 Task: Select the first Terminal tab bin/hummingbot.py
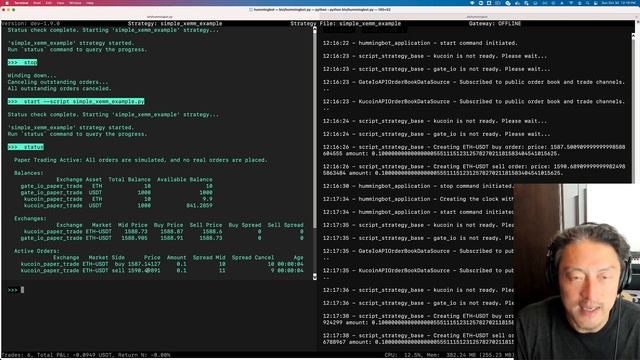click(160, 17)
